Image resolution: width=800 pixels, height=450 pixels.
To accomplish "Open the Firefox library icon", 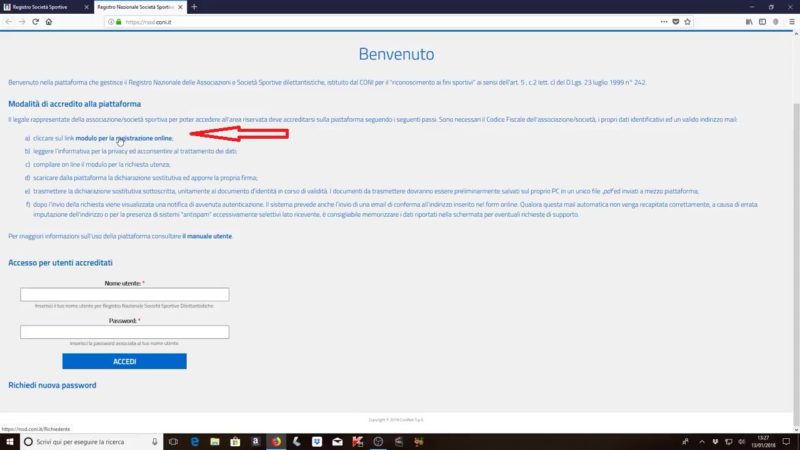I will pos(749,22).
